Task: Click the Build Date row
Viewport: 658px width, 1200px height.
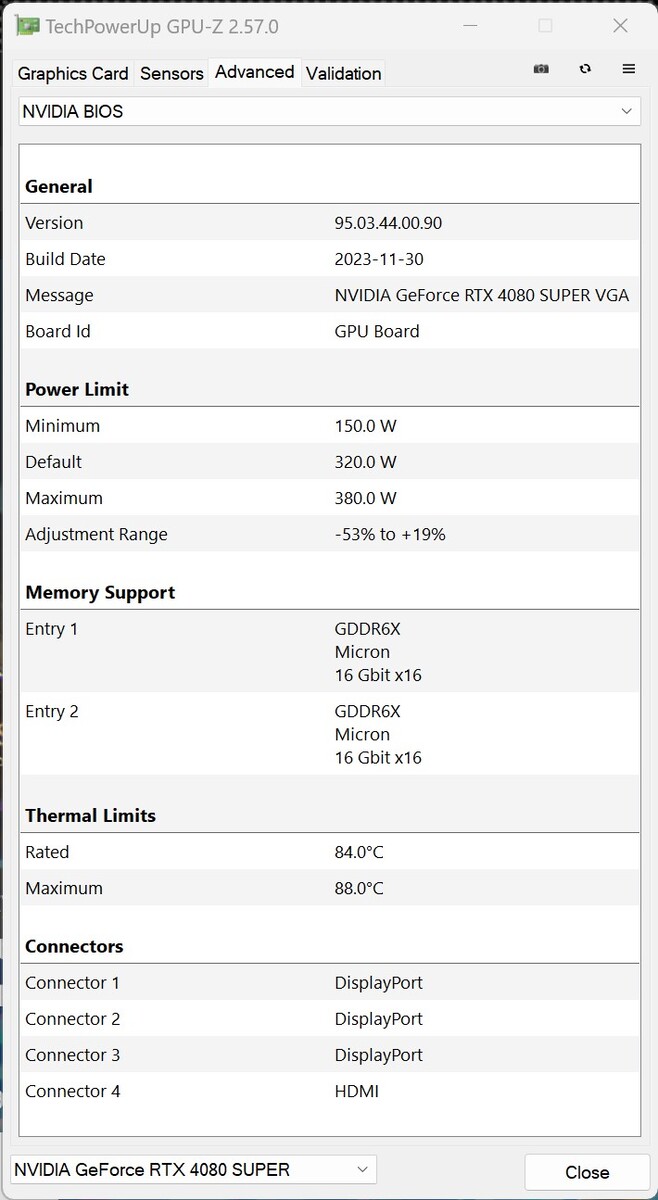Action: [330, 259]
